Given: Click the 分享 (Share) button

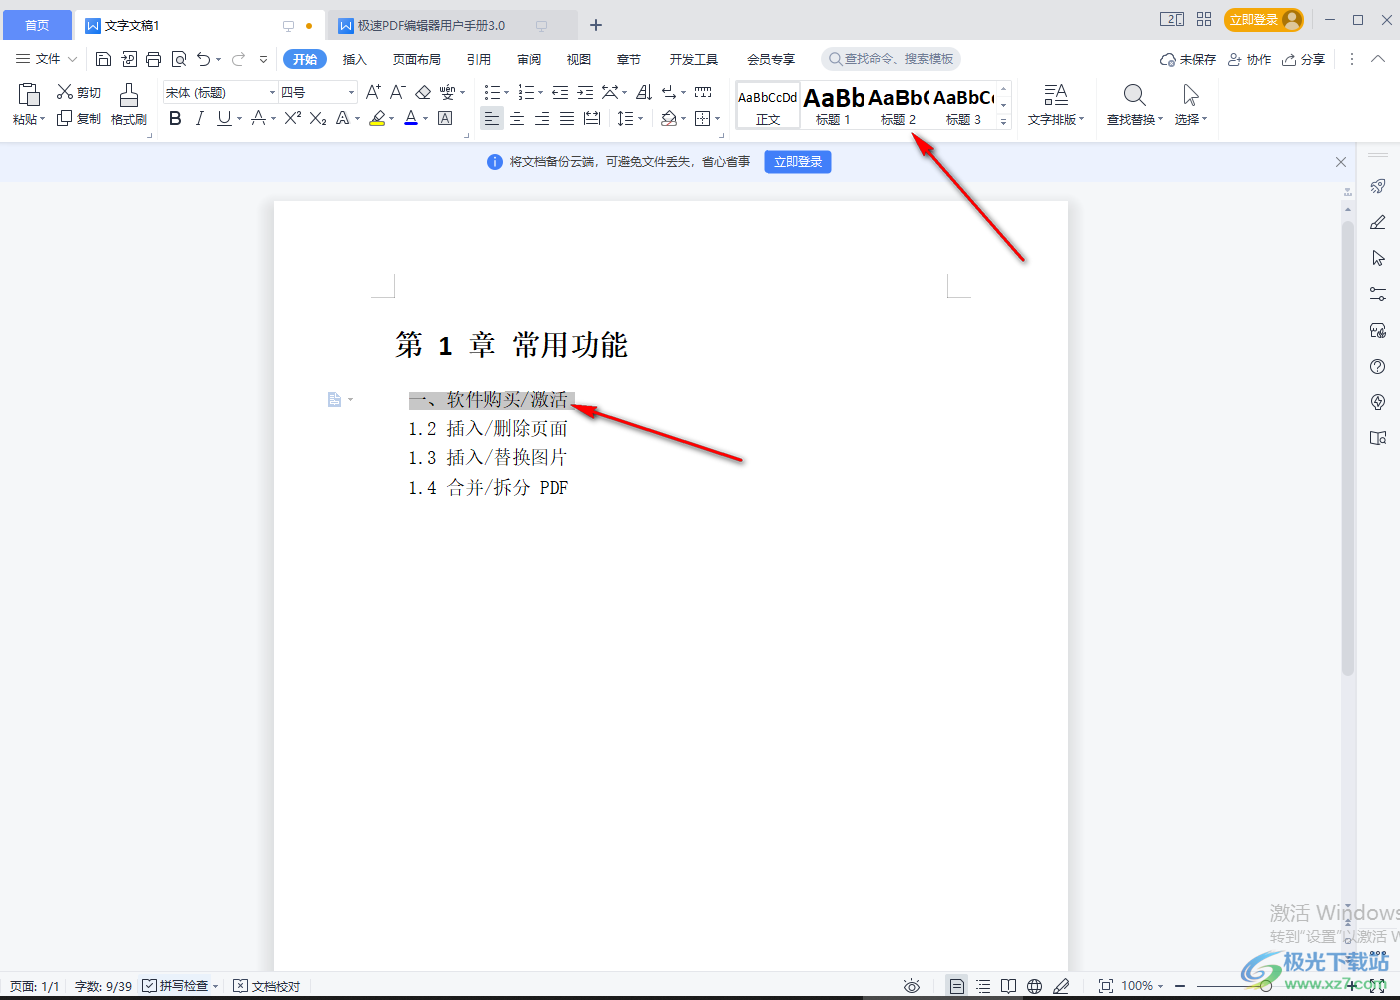Looking at the screenshot, I should [1304, 59].
